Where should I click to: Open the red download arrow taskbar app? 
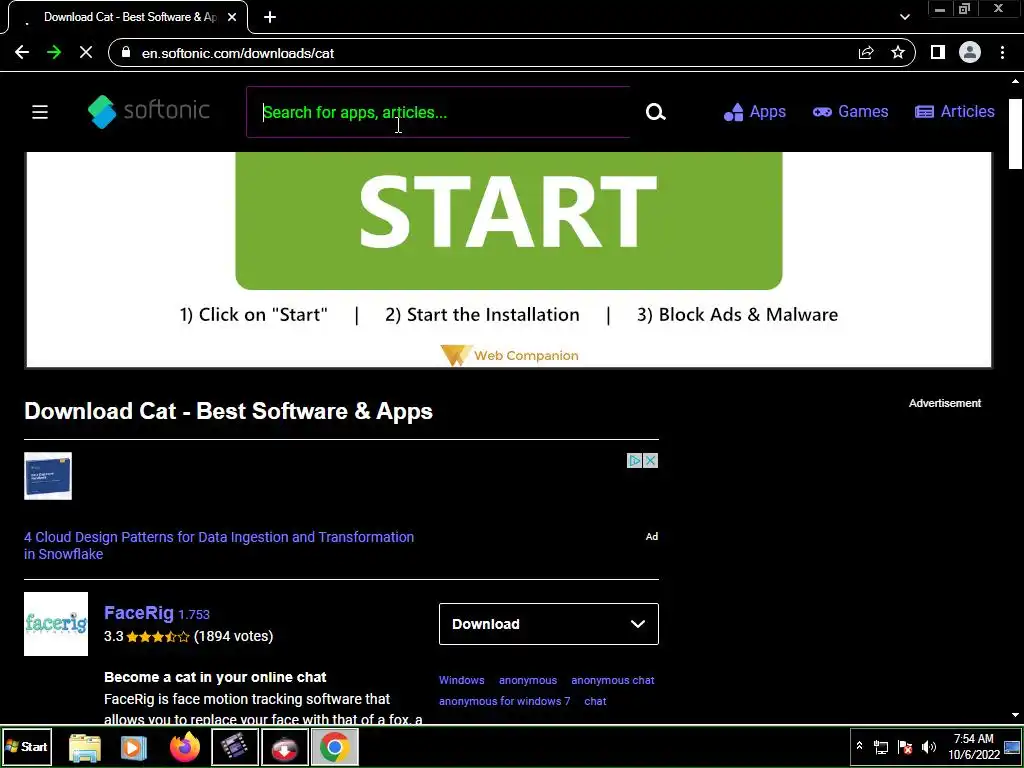point(284,747)
